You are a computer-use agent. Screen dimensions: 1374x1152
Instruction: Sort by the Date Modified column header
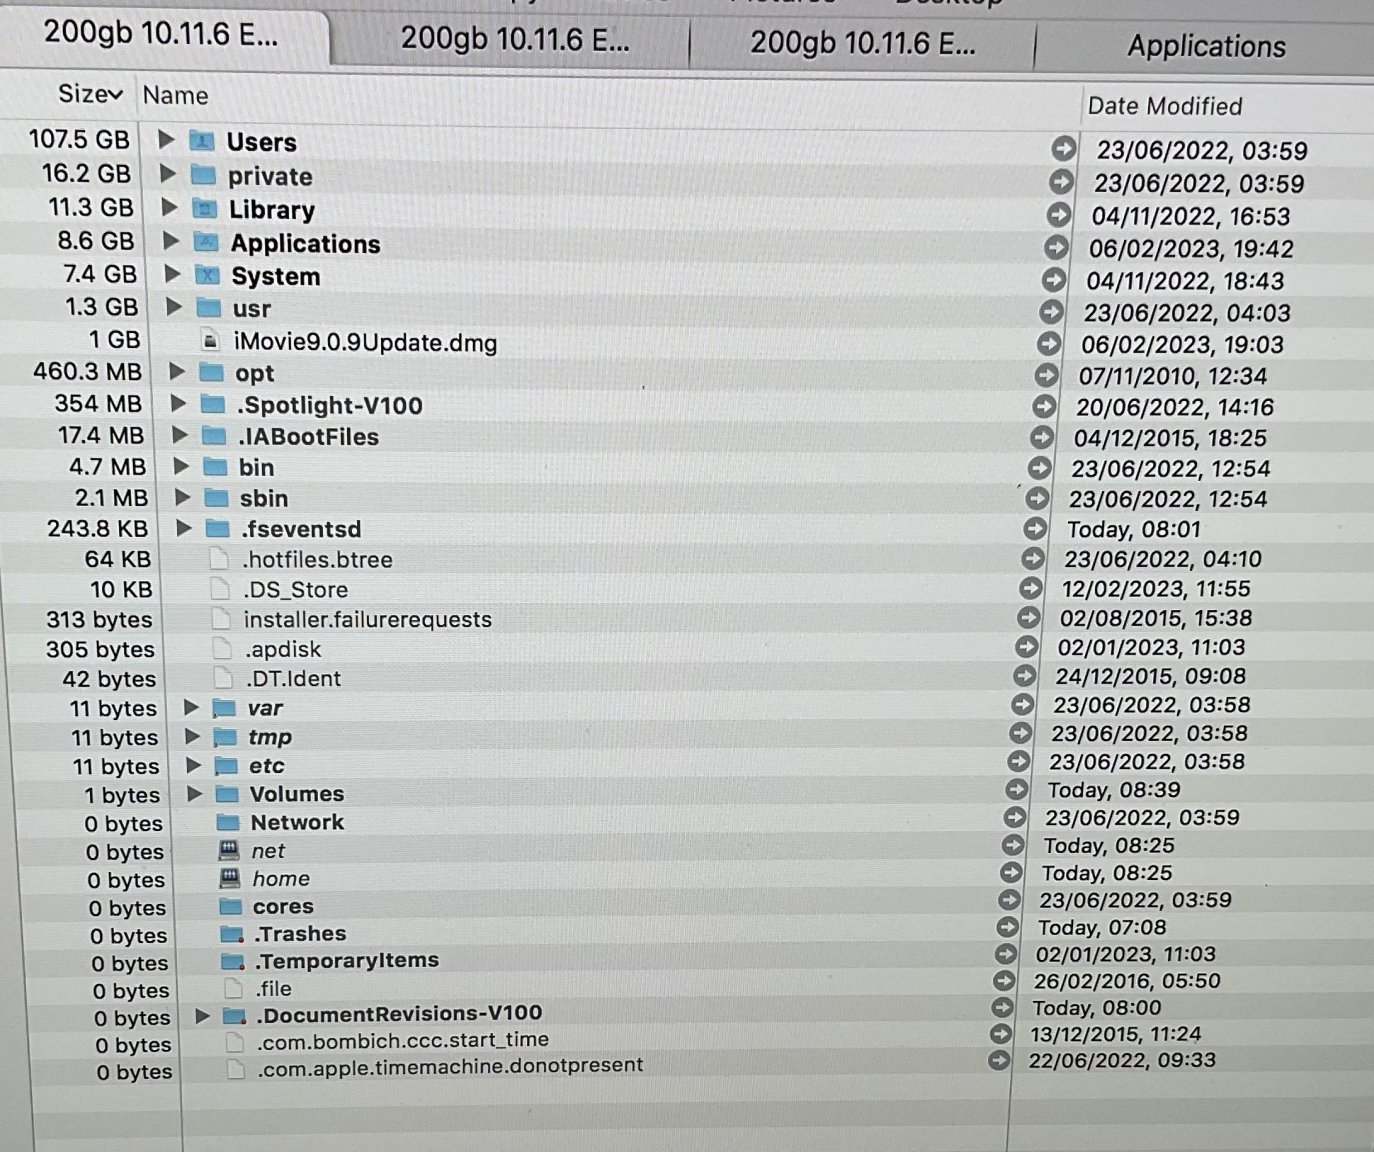[1165, 106]
